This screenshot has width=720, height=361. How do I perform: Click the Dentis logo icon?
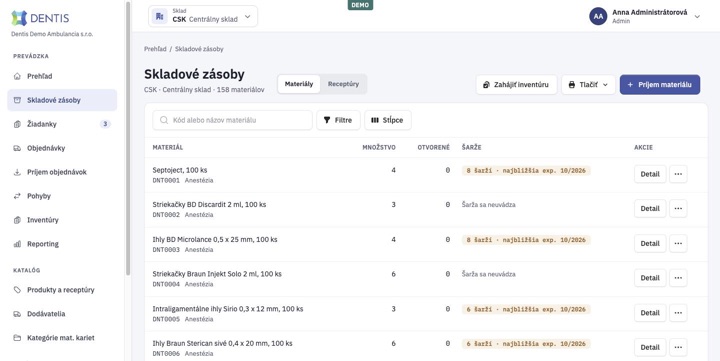(x=19, y=18)
